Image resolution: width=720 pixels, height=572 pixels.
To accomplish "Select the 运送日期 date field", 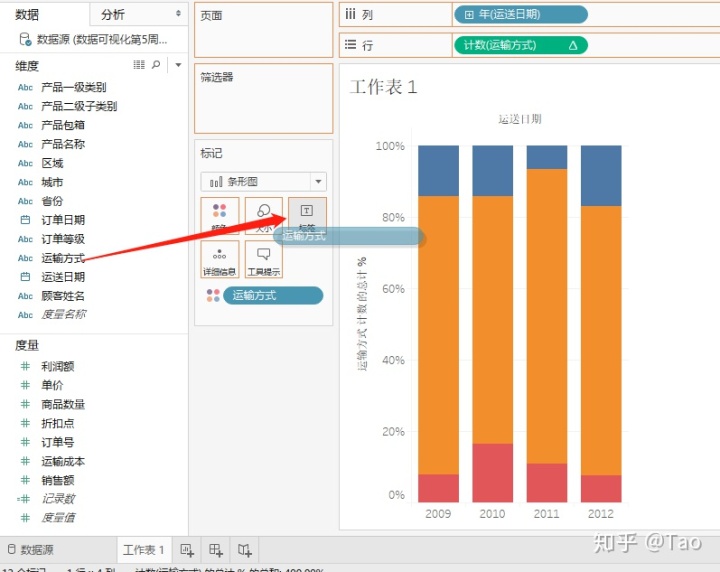I will [x=63, y=277].
